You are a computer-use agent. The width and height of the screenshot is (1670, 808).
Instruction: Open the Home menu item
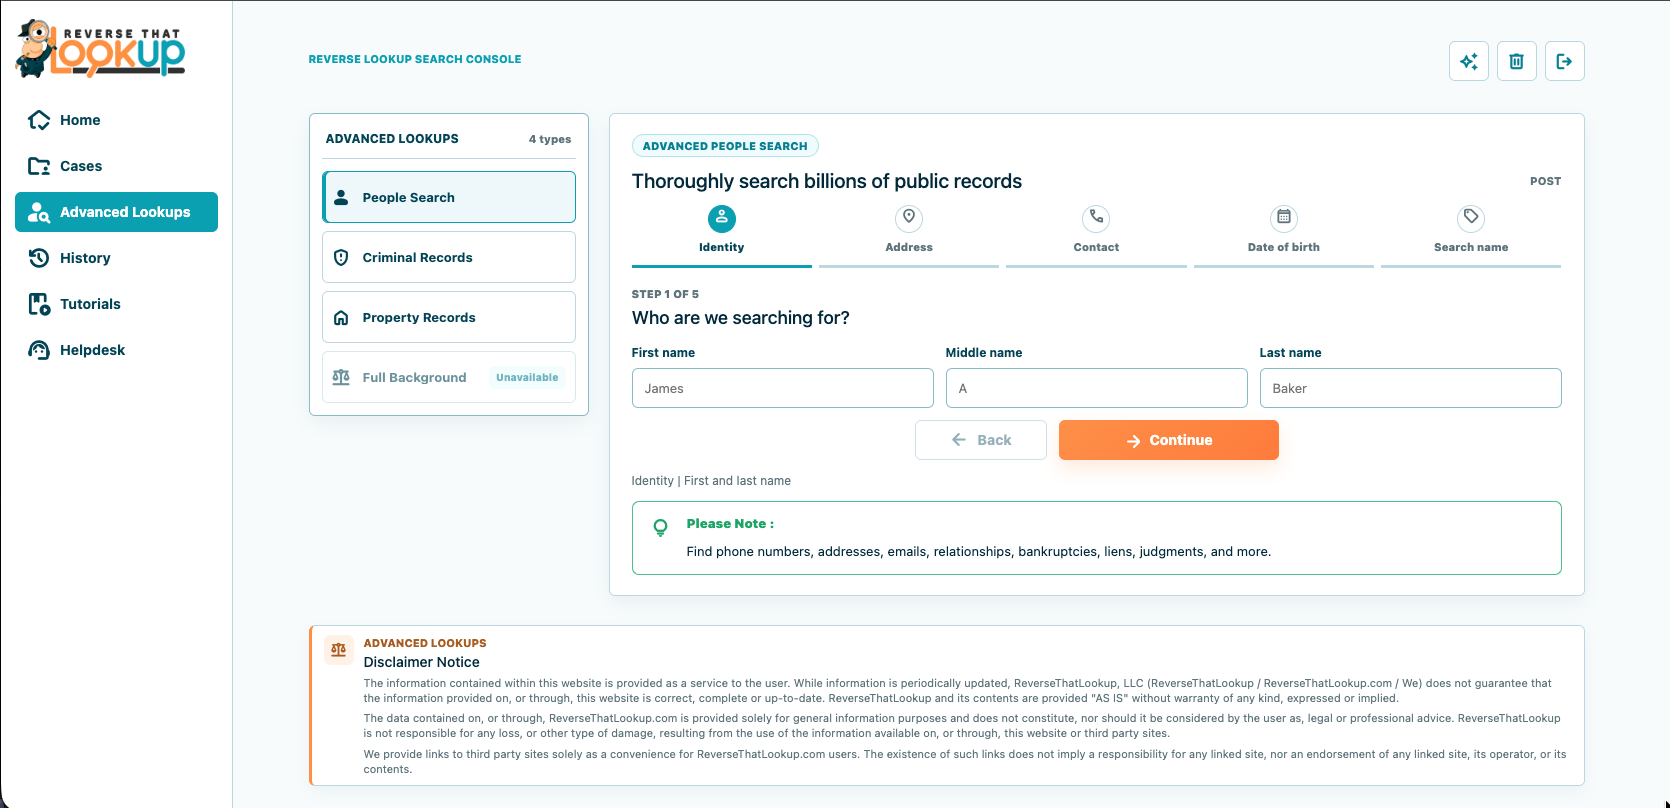tap(116, 120)
